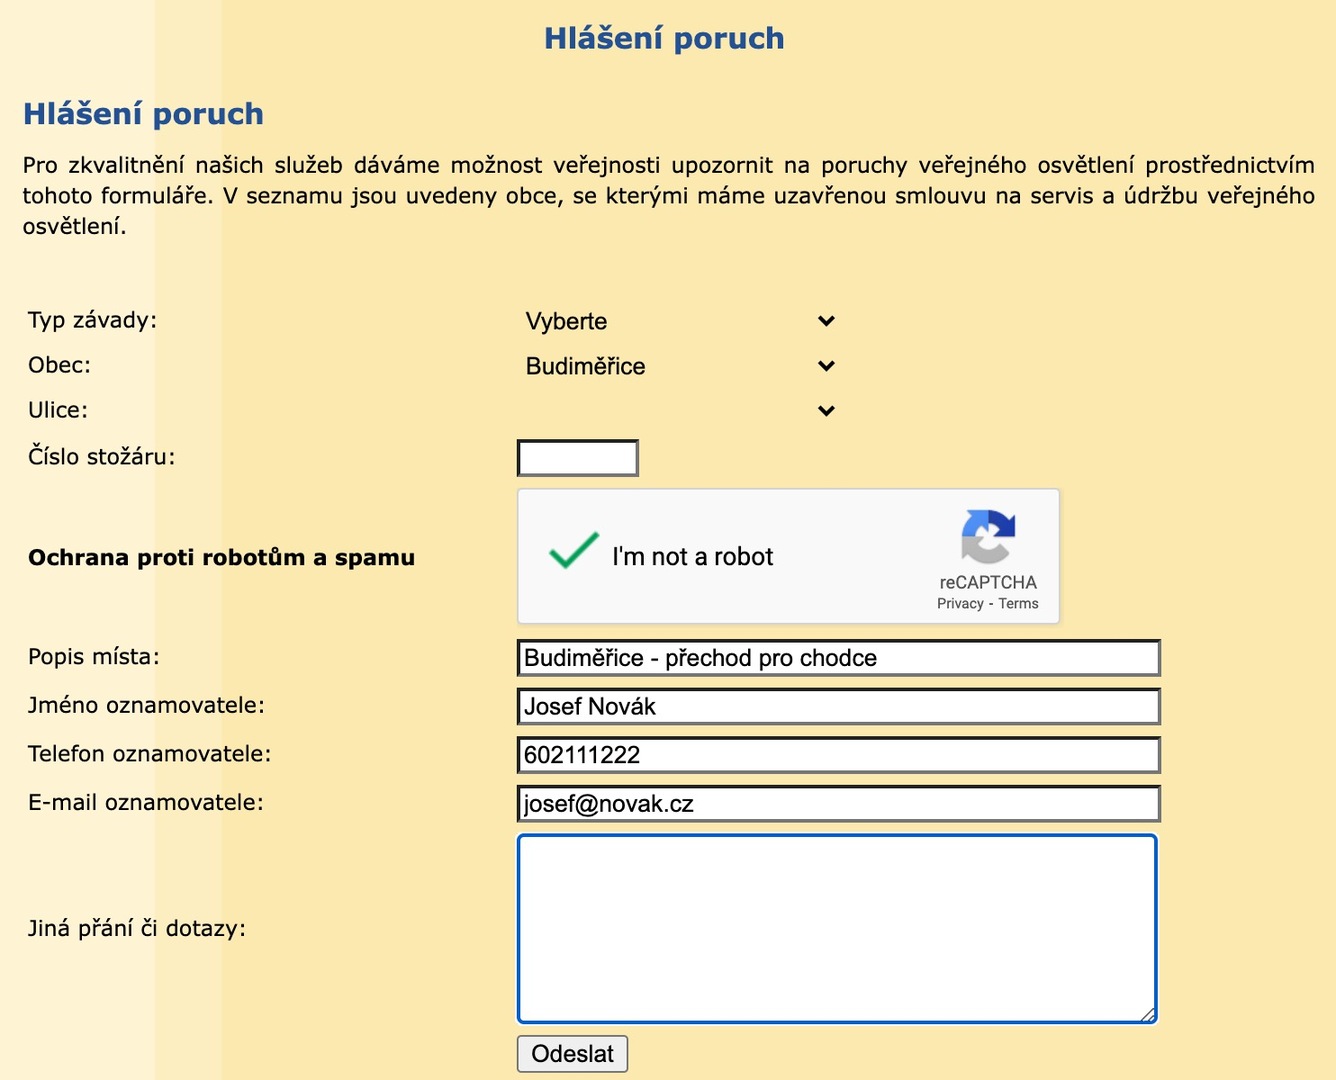Grab the textarea resize handle corner
The image size is (1336, 1080).
coord(1148,1015)
